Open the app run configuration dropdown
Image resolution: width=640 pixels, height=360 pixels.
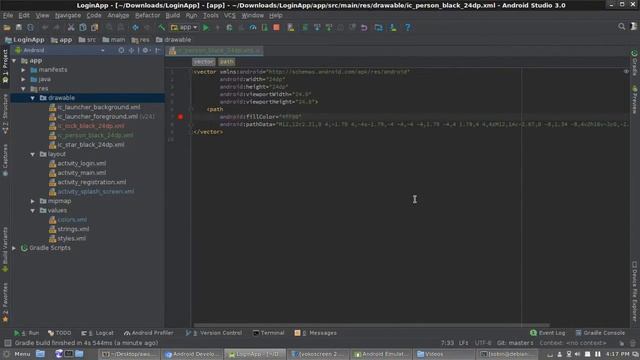(184, 27)
